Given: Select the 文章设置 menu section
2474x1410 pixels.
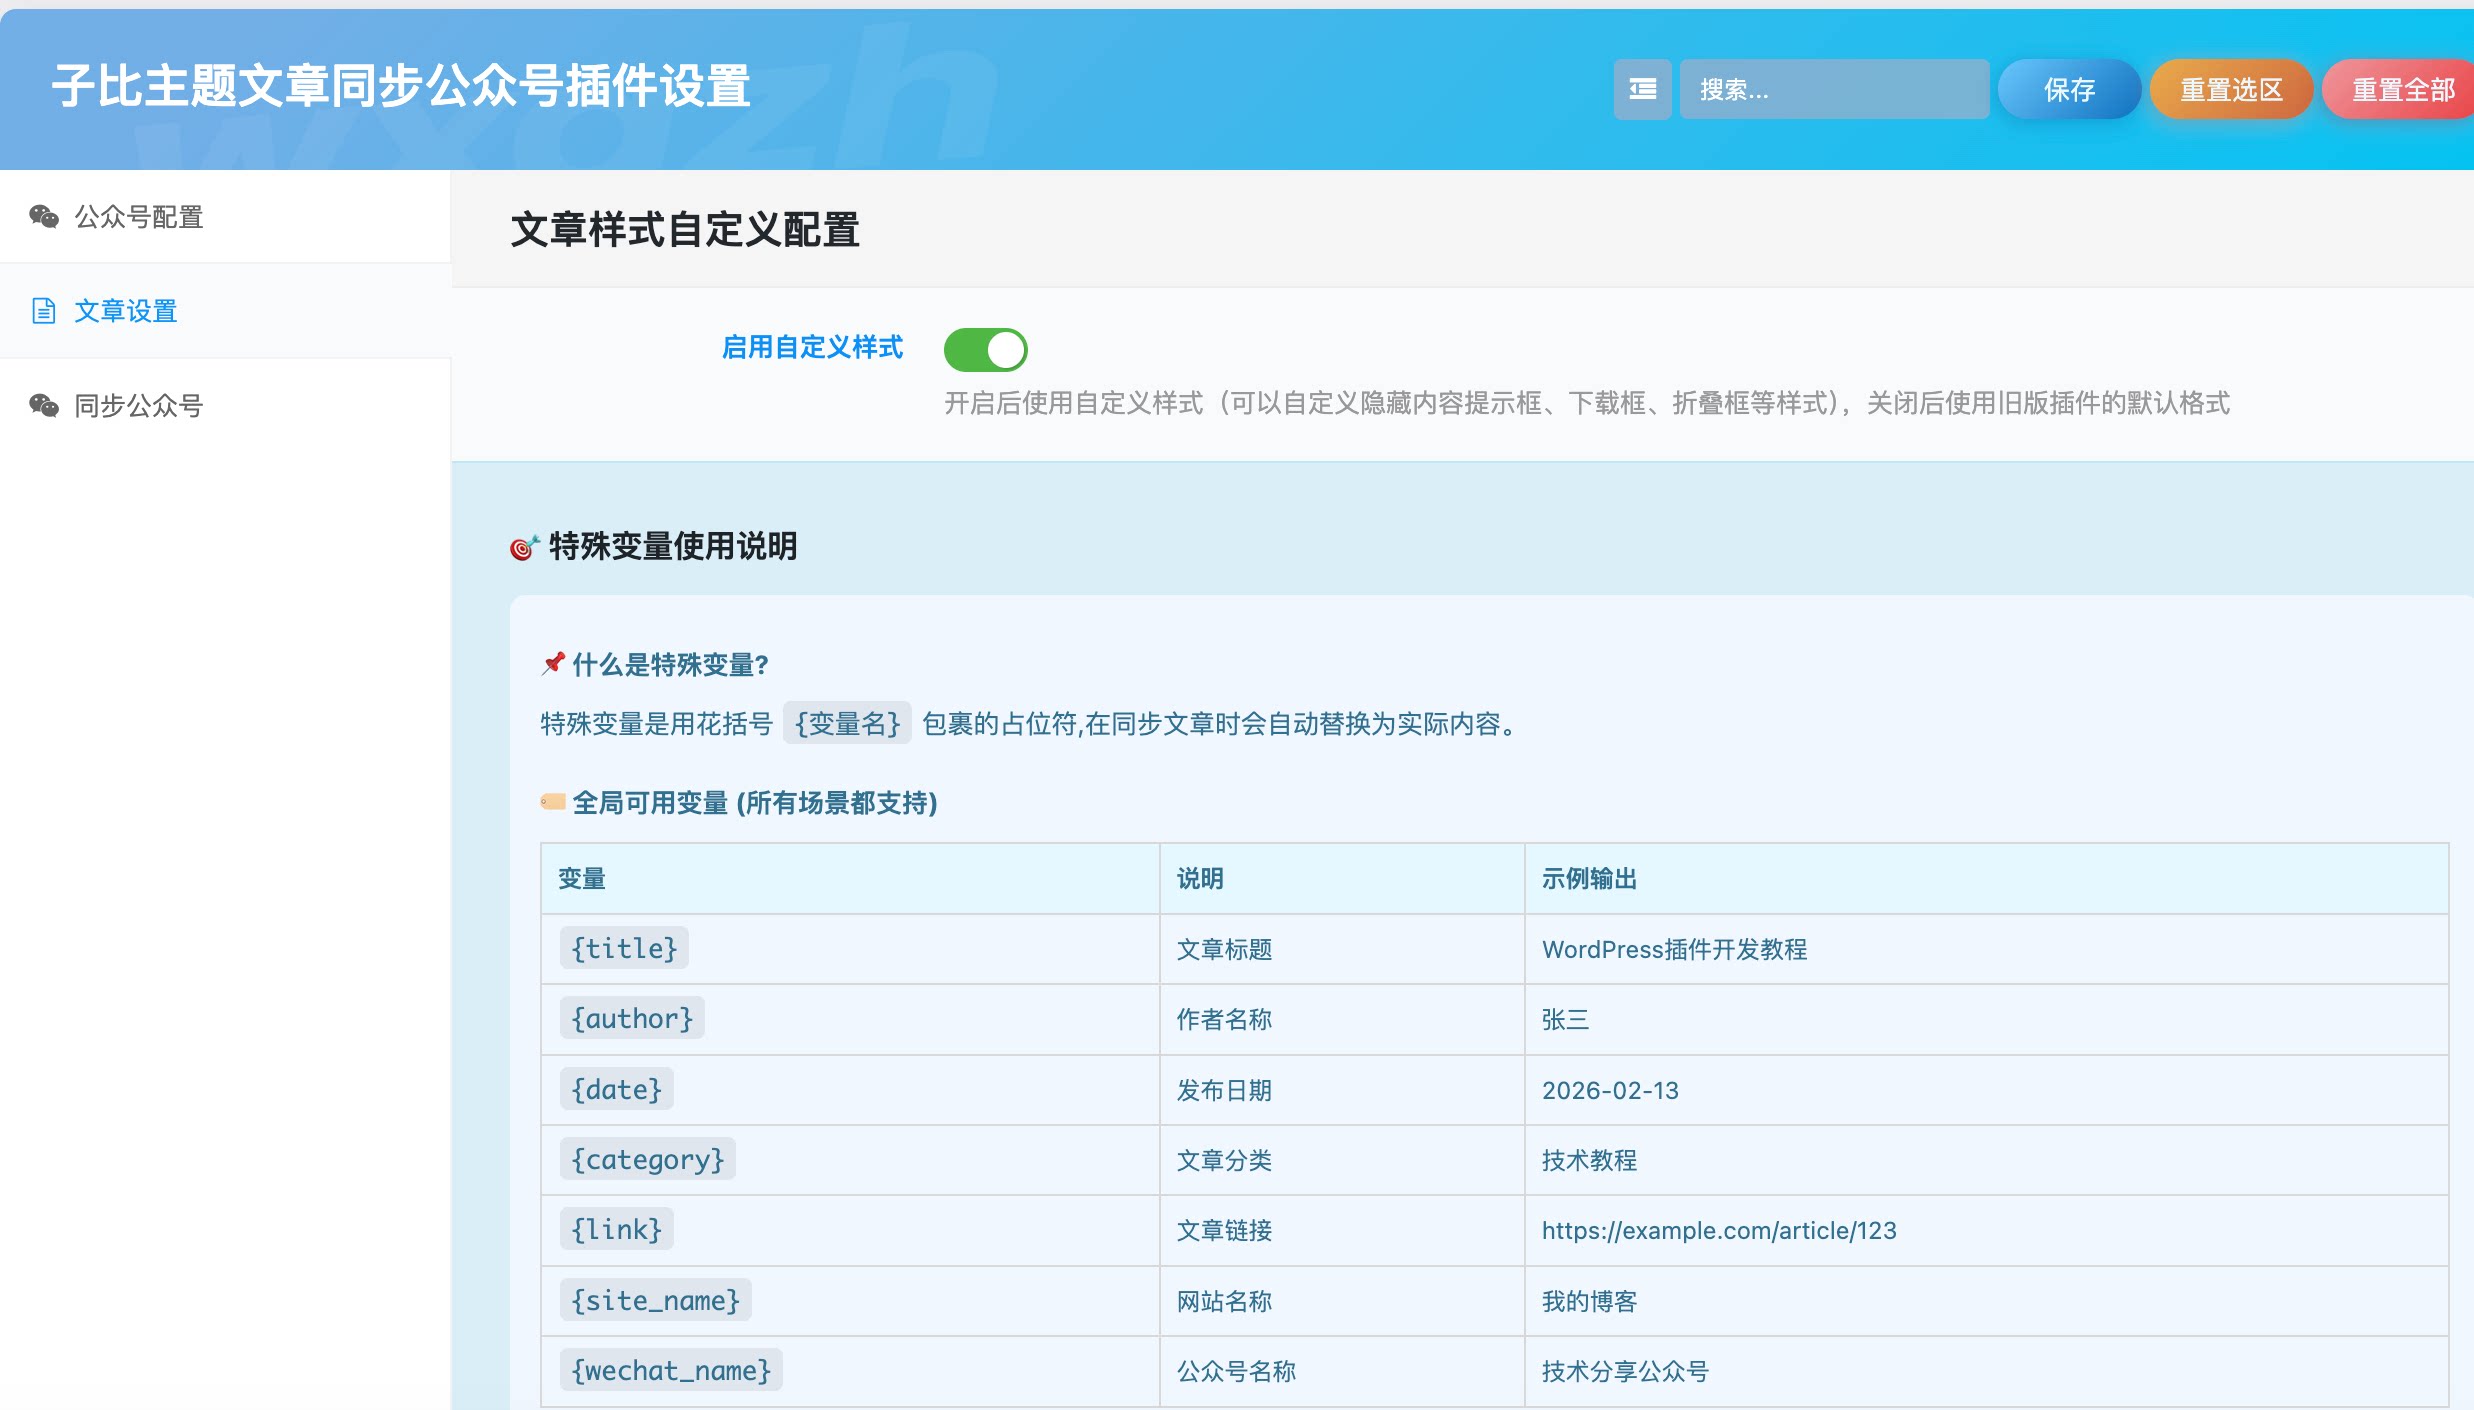Looking at the screenshot, I should point(225,311).
